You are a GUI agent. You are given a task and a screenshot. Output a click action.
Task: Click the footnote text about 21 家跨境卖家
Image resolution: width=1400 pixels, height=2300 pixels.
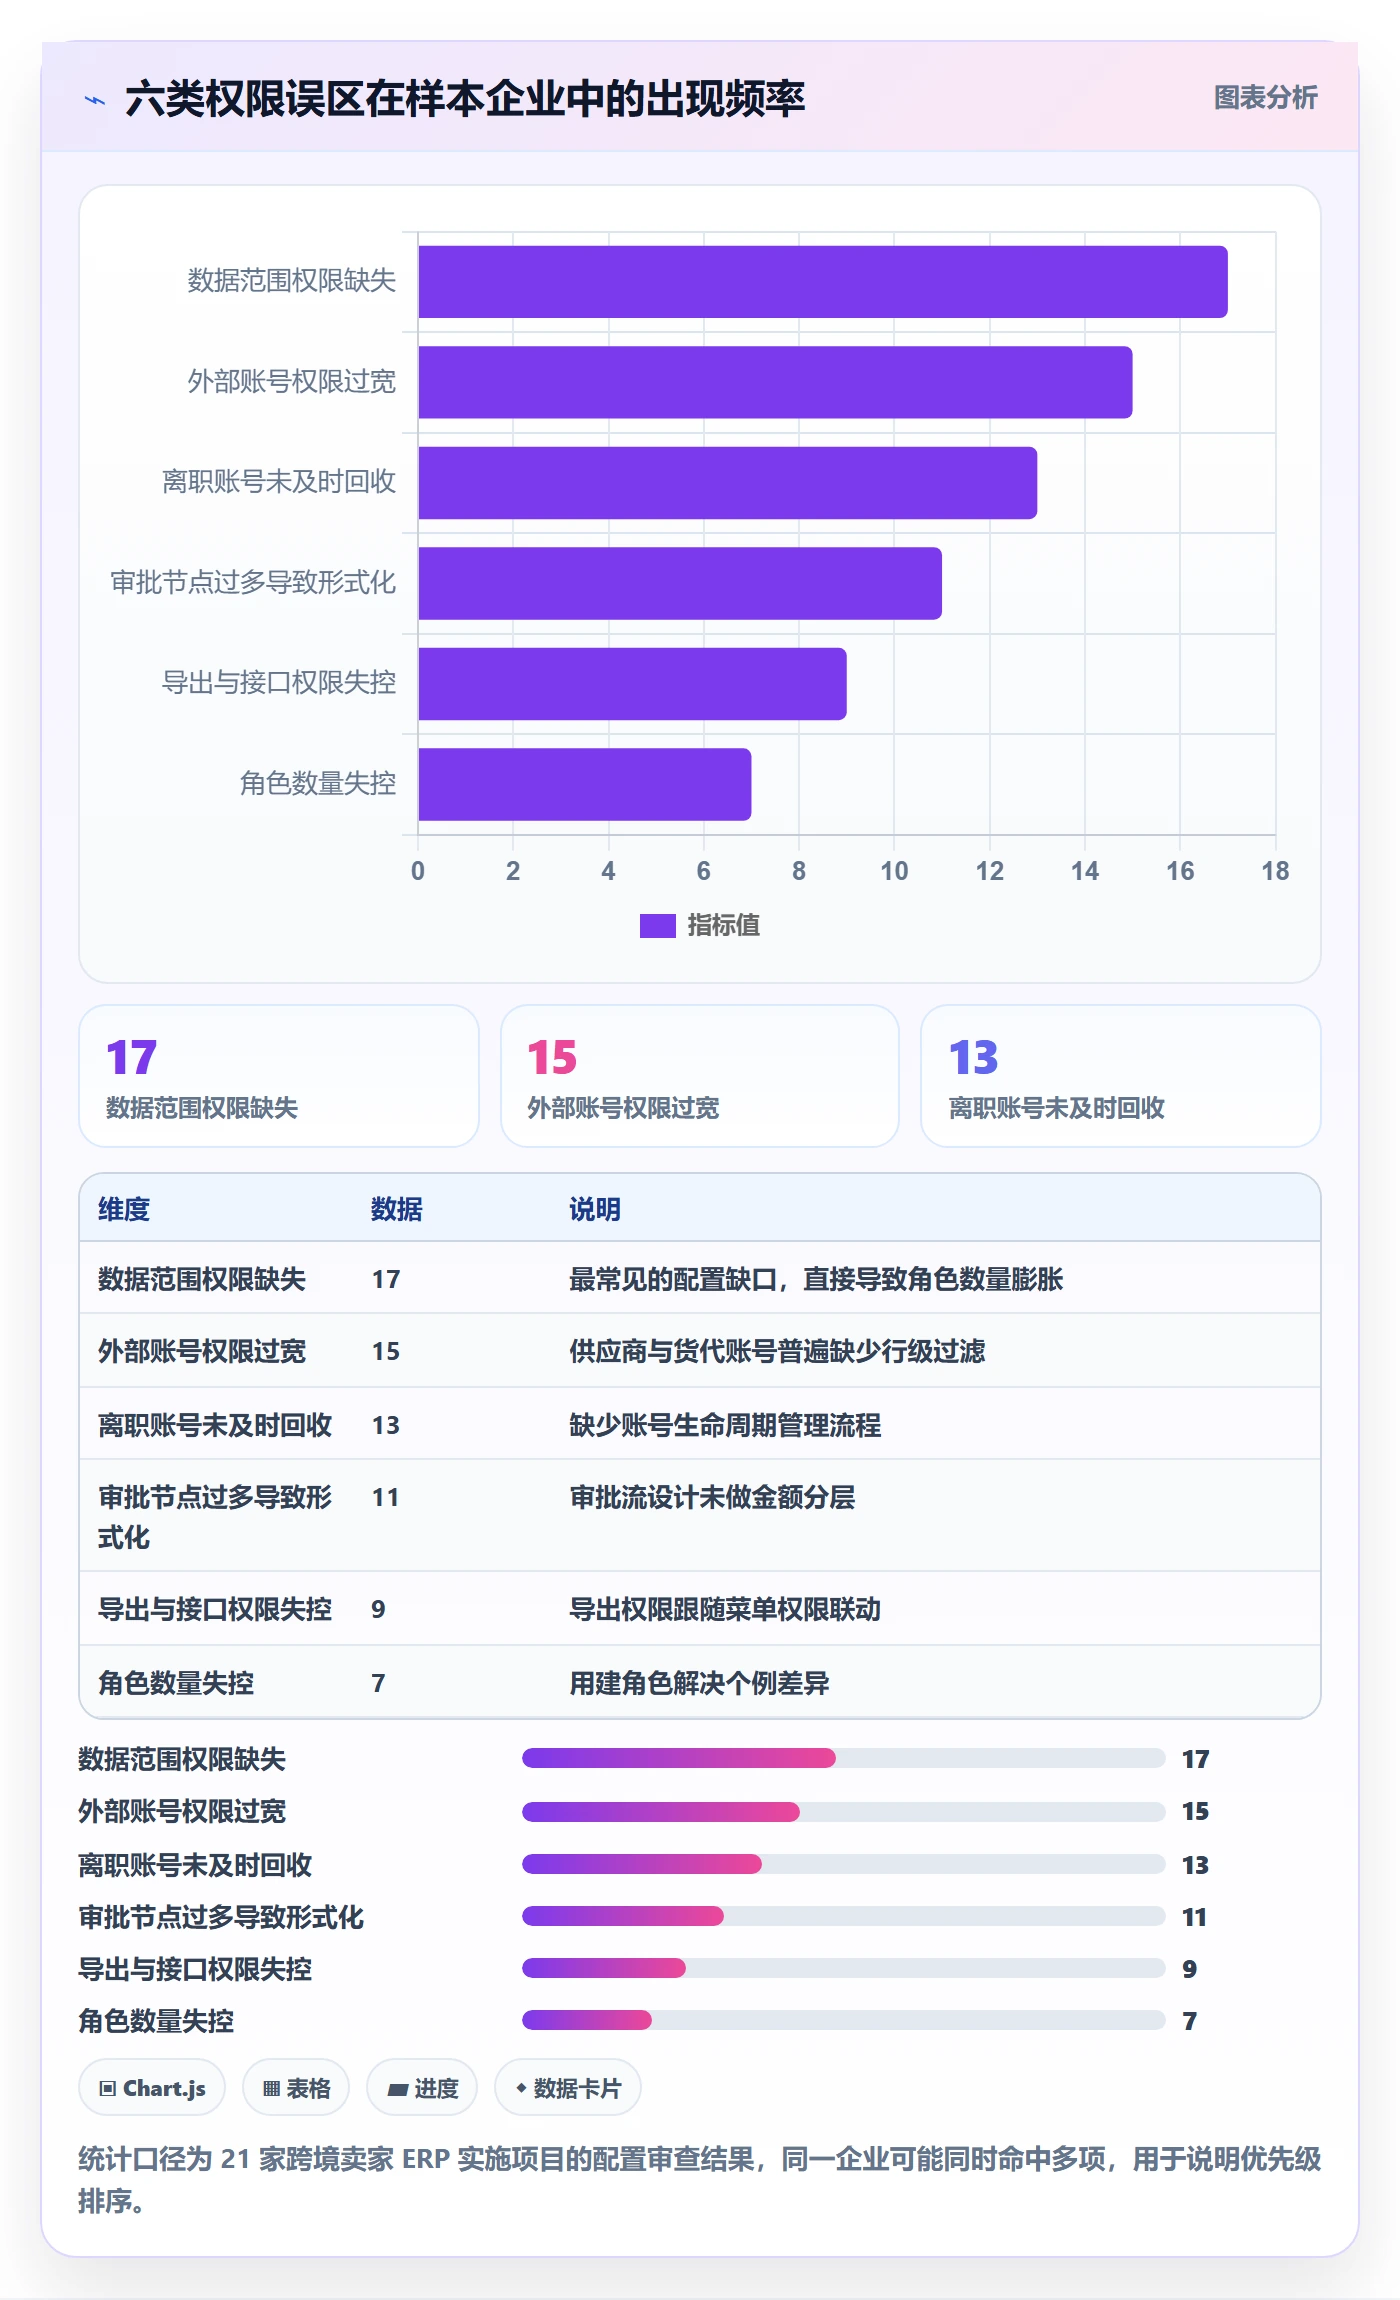click(700, 2180)
